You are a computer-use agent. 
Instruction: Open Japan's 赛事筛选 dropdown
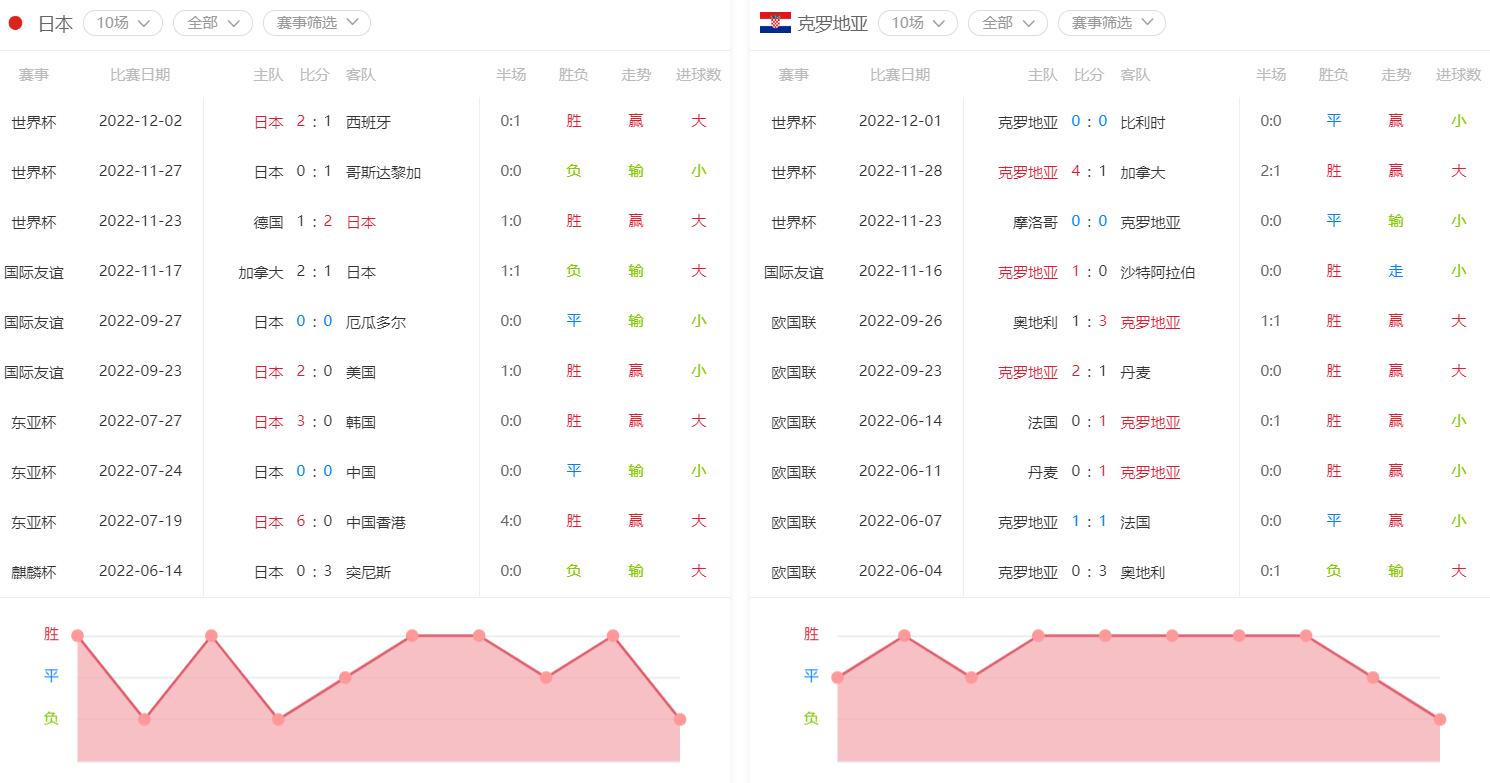tap(316, 23)
